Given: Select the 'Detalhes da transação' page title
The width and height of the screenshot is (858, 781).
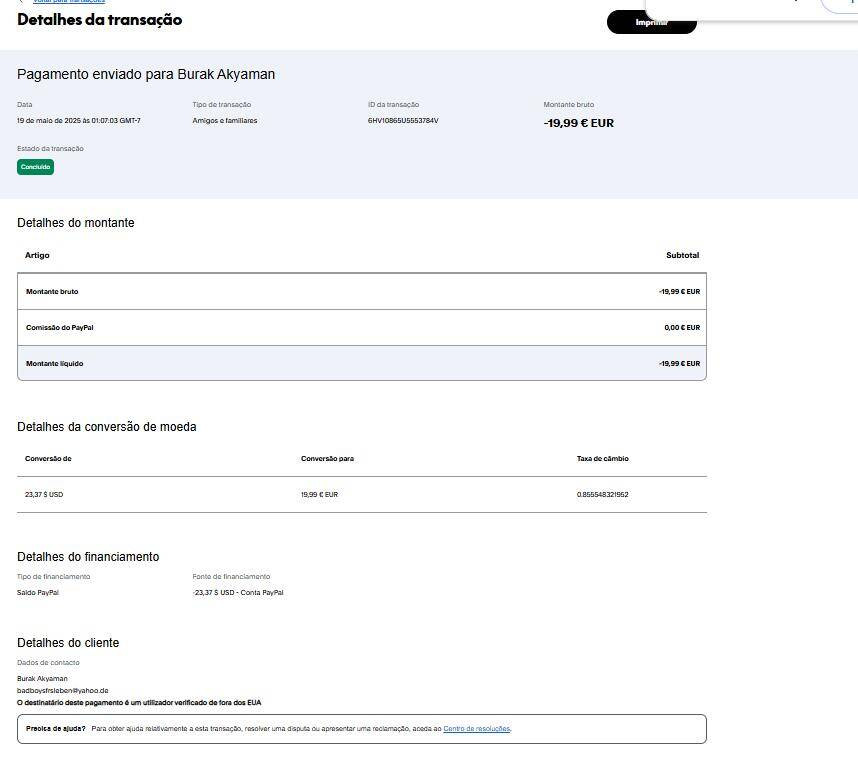Looking at the screenshot, I should point(100,20).
